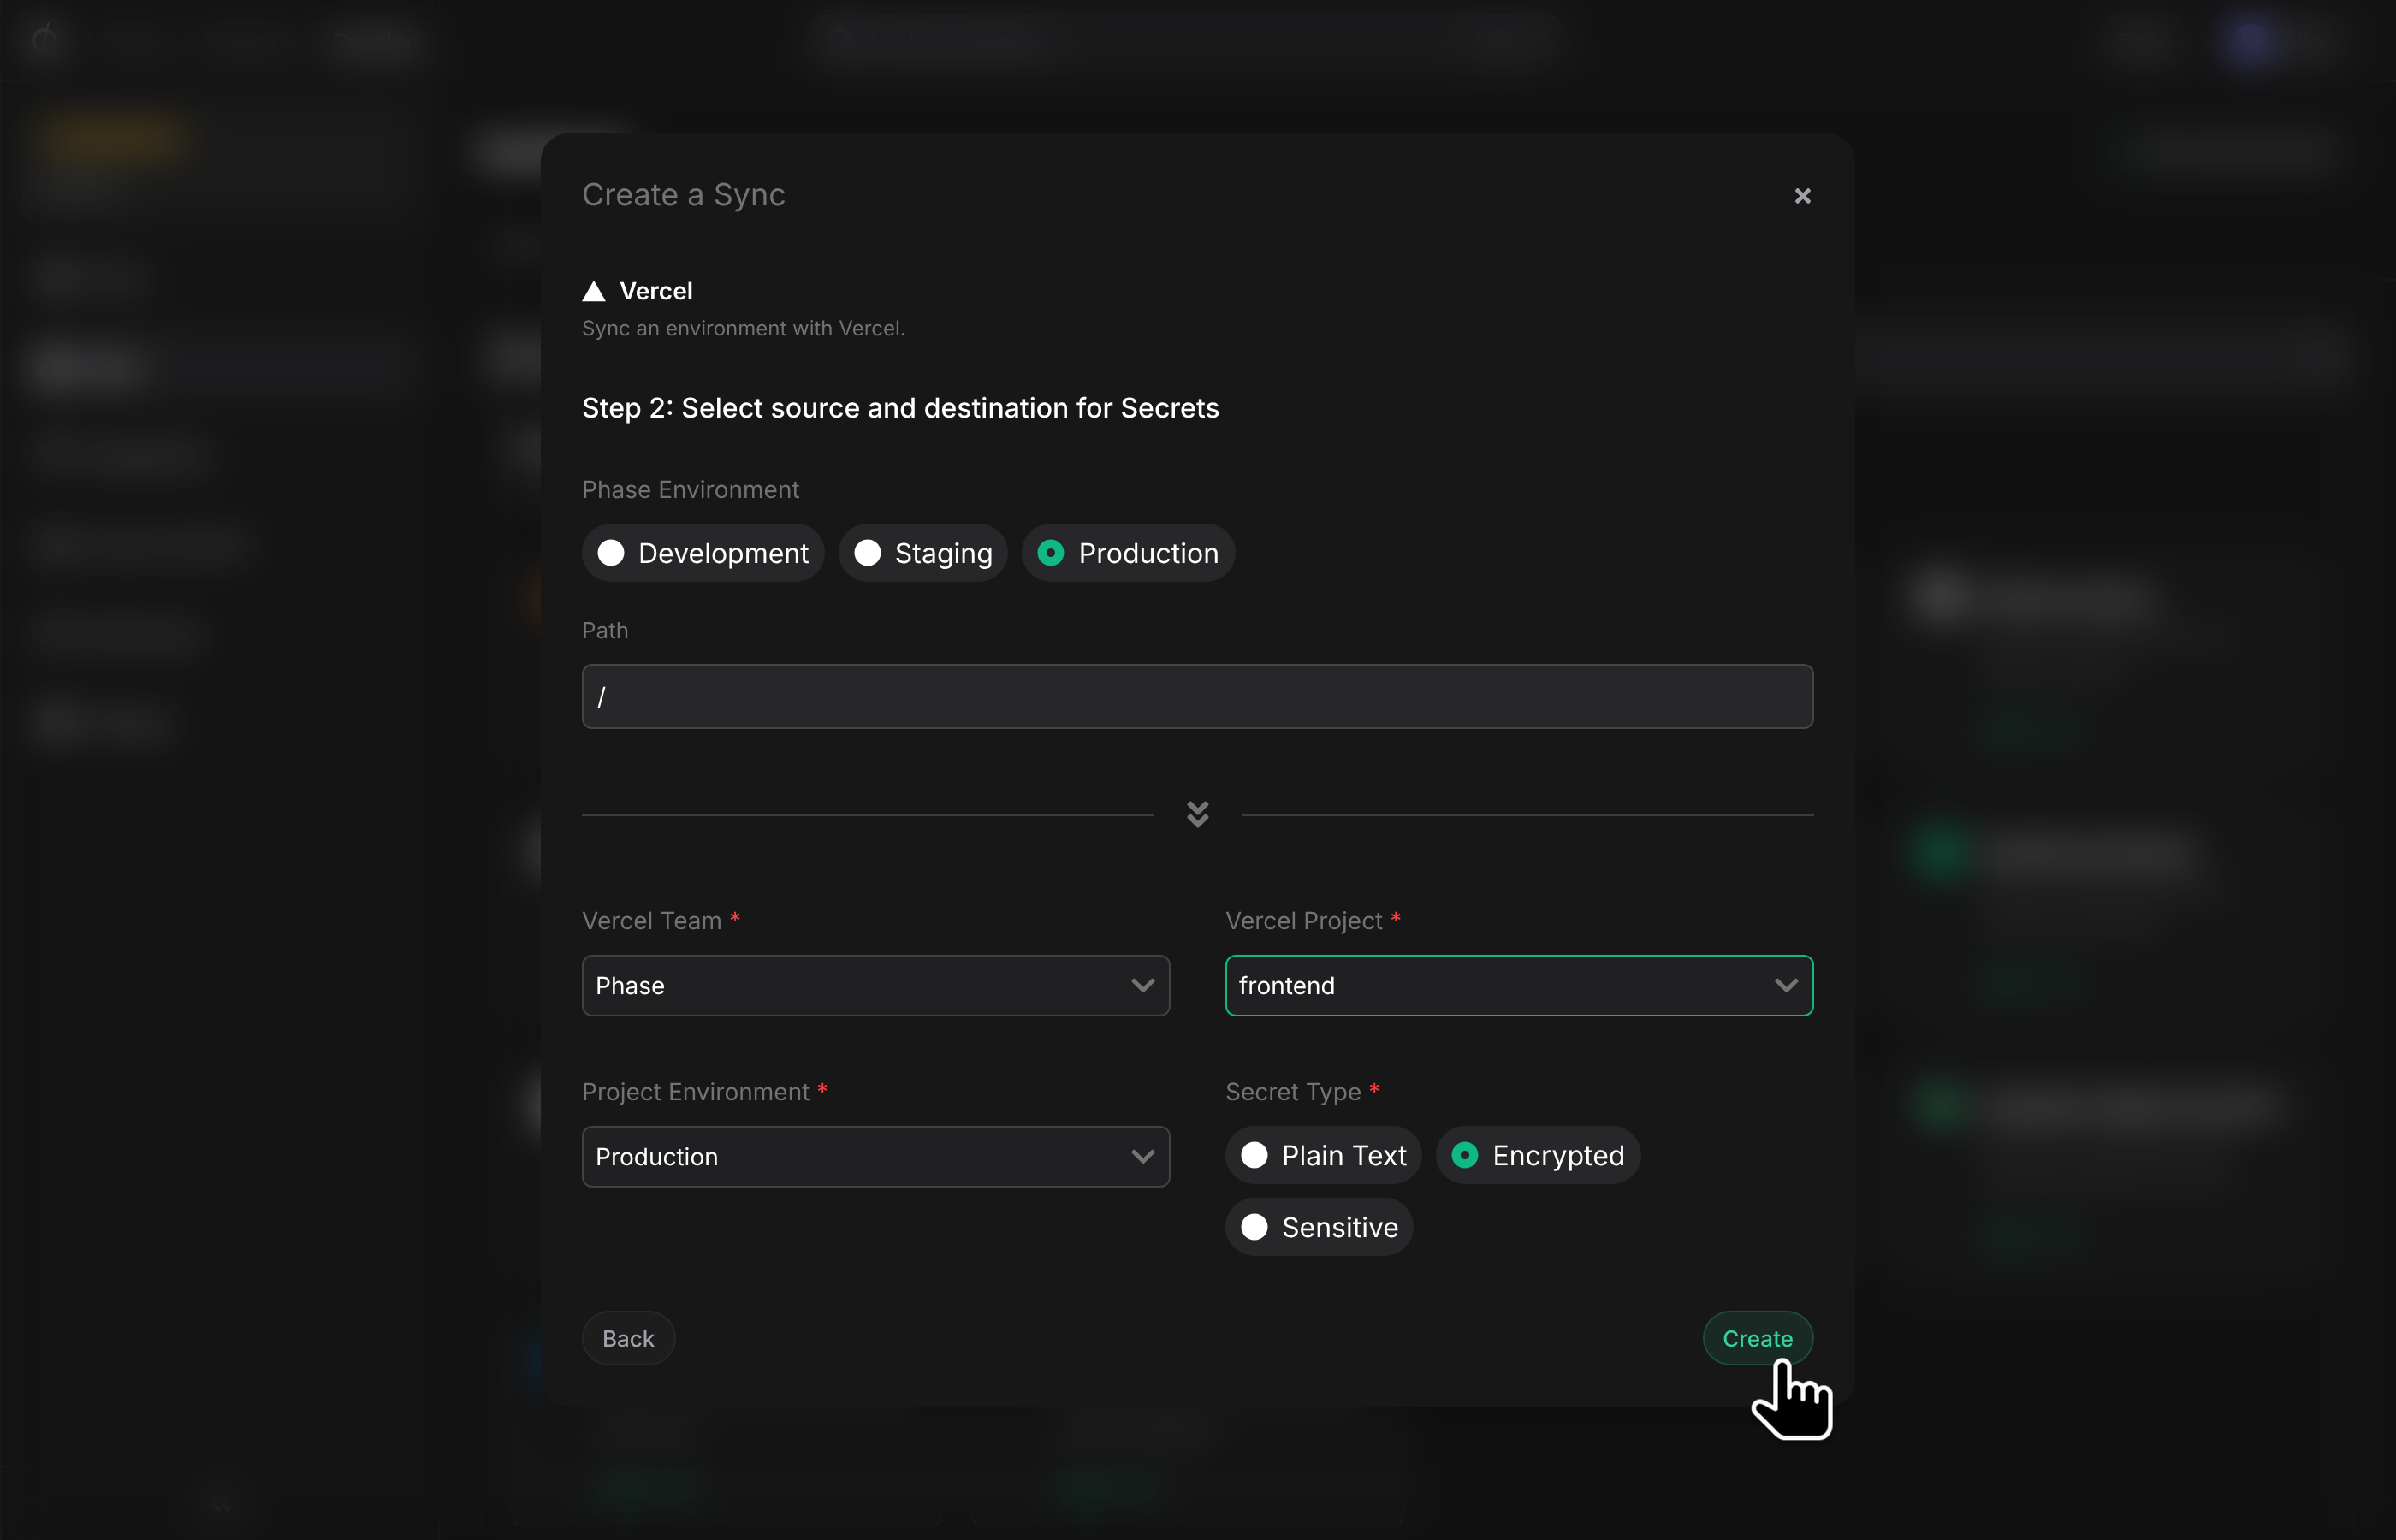Screen dimensions: 2396x1540
Task: Open the Project Environment dropdown
Action: coord(875,1157)
